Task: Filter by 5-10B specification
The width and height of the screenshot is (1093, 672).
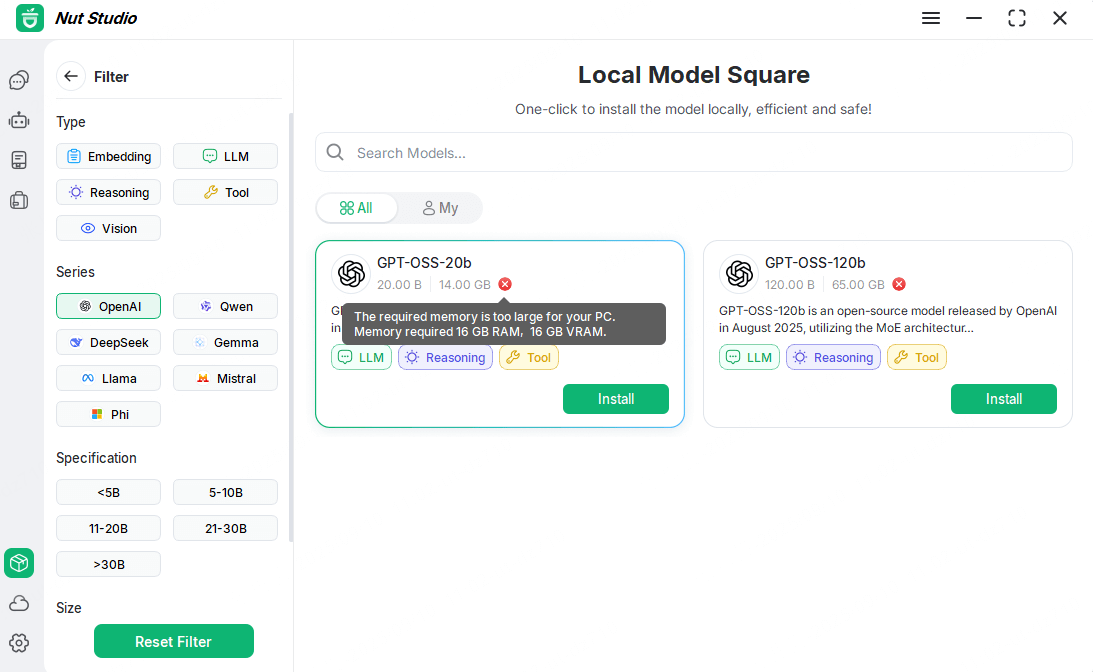Action: click(225, 492)
